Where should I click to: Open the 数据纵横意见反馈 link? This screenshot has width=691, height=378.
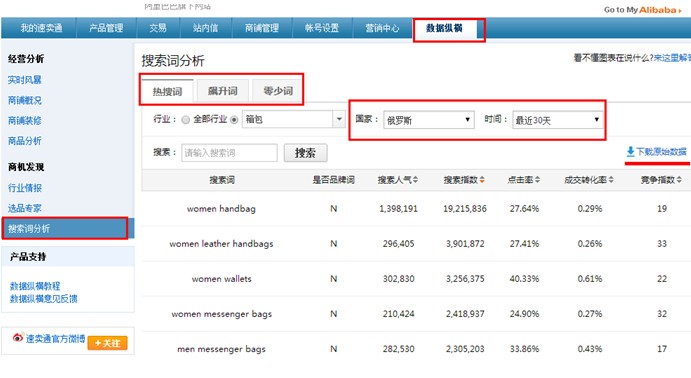pyautogui.click(x=43, y=299)
